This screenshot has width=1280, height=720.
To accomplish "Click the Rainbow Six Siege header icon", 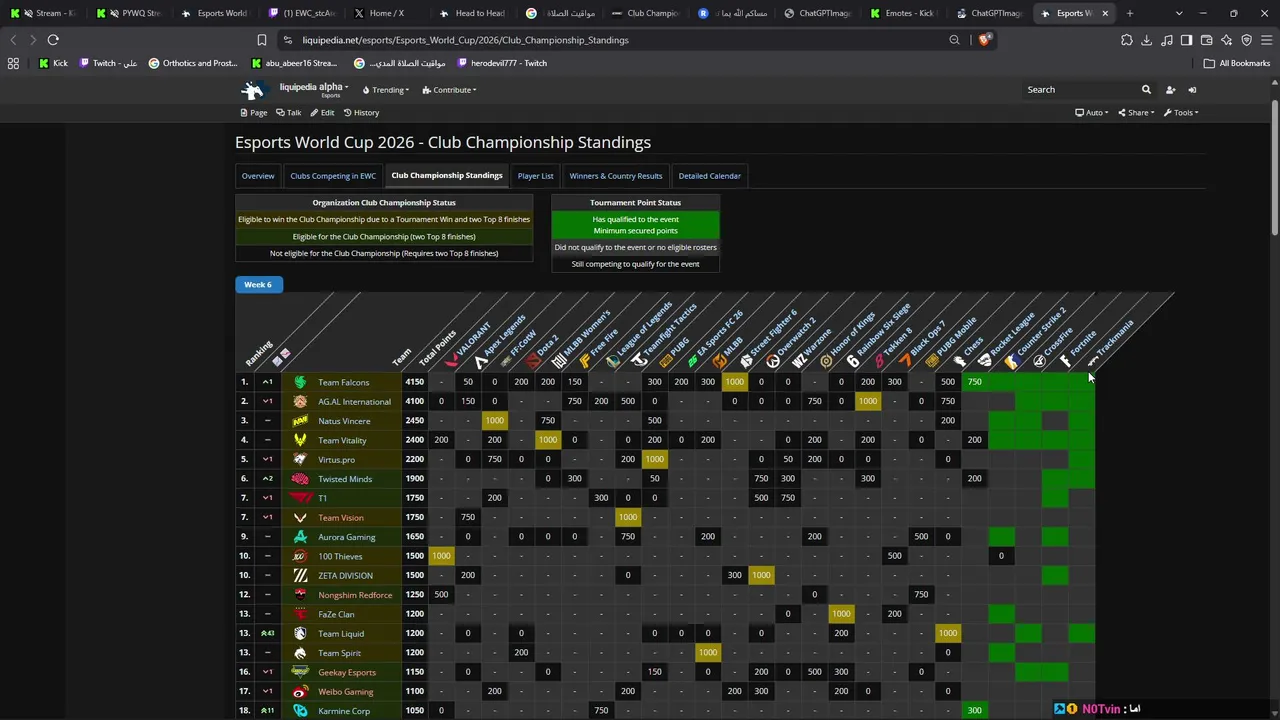I will [x=852, y=360].
